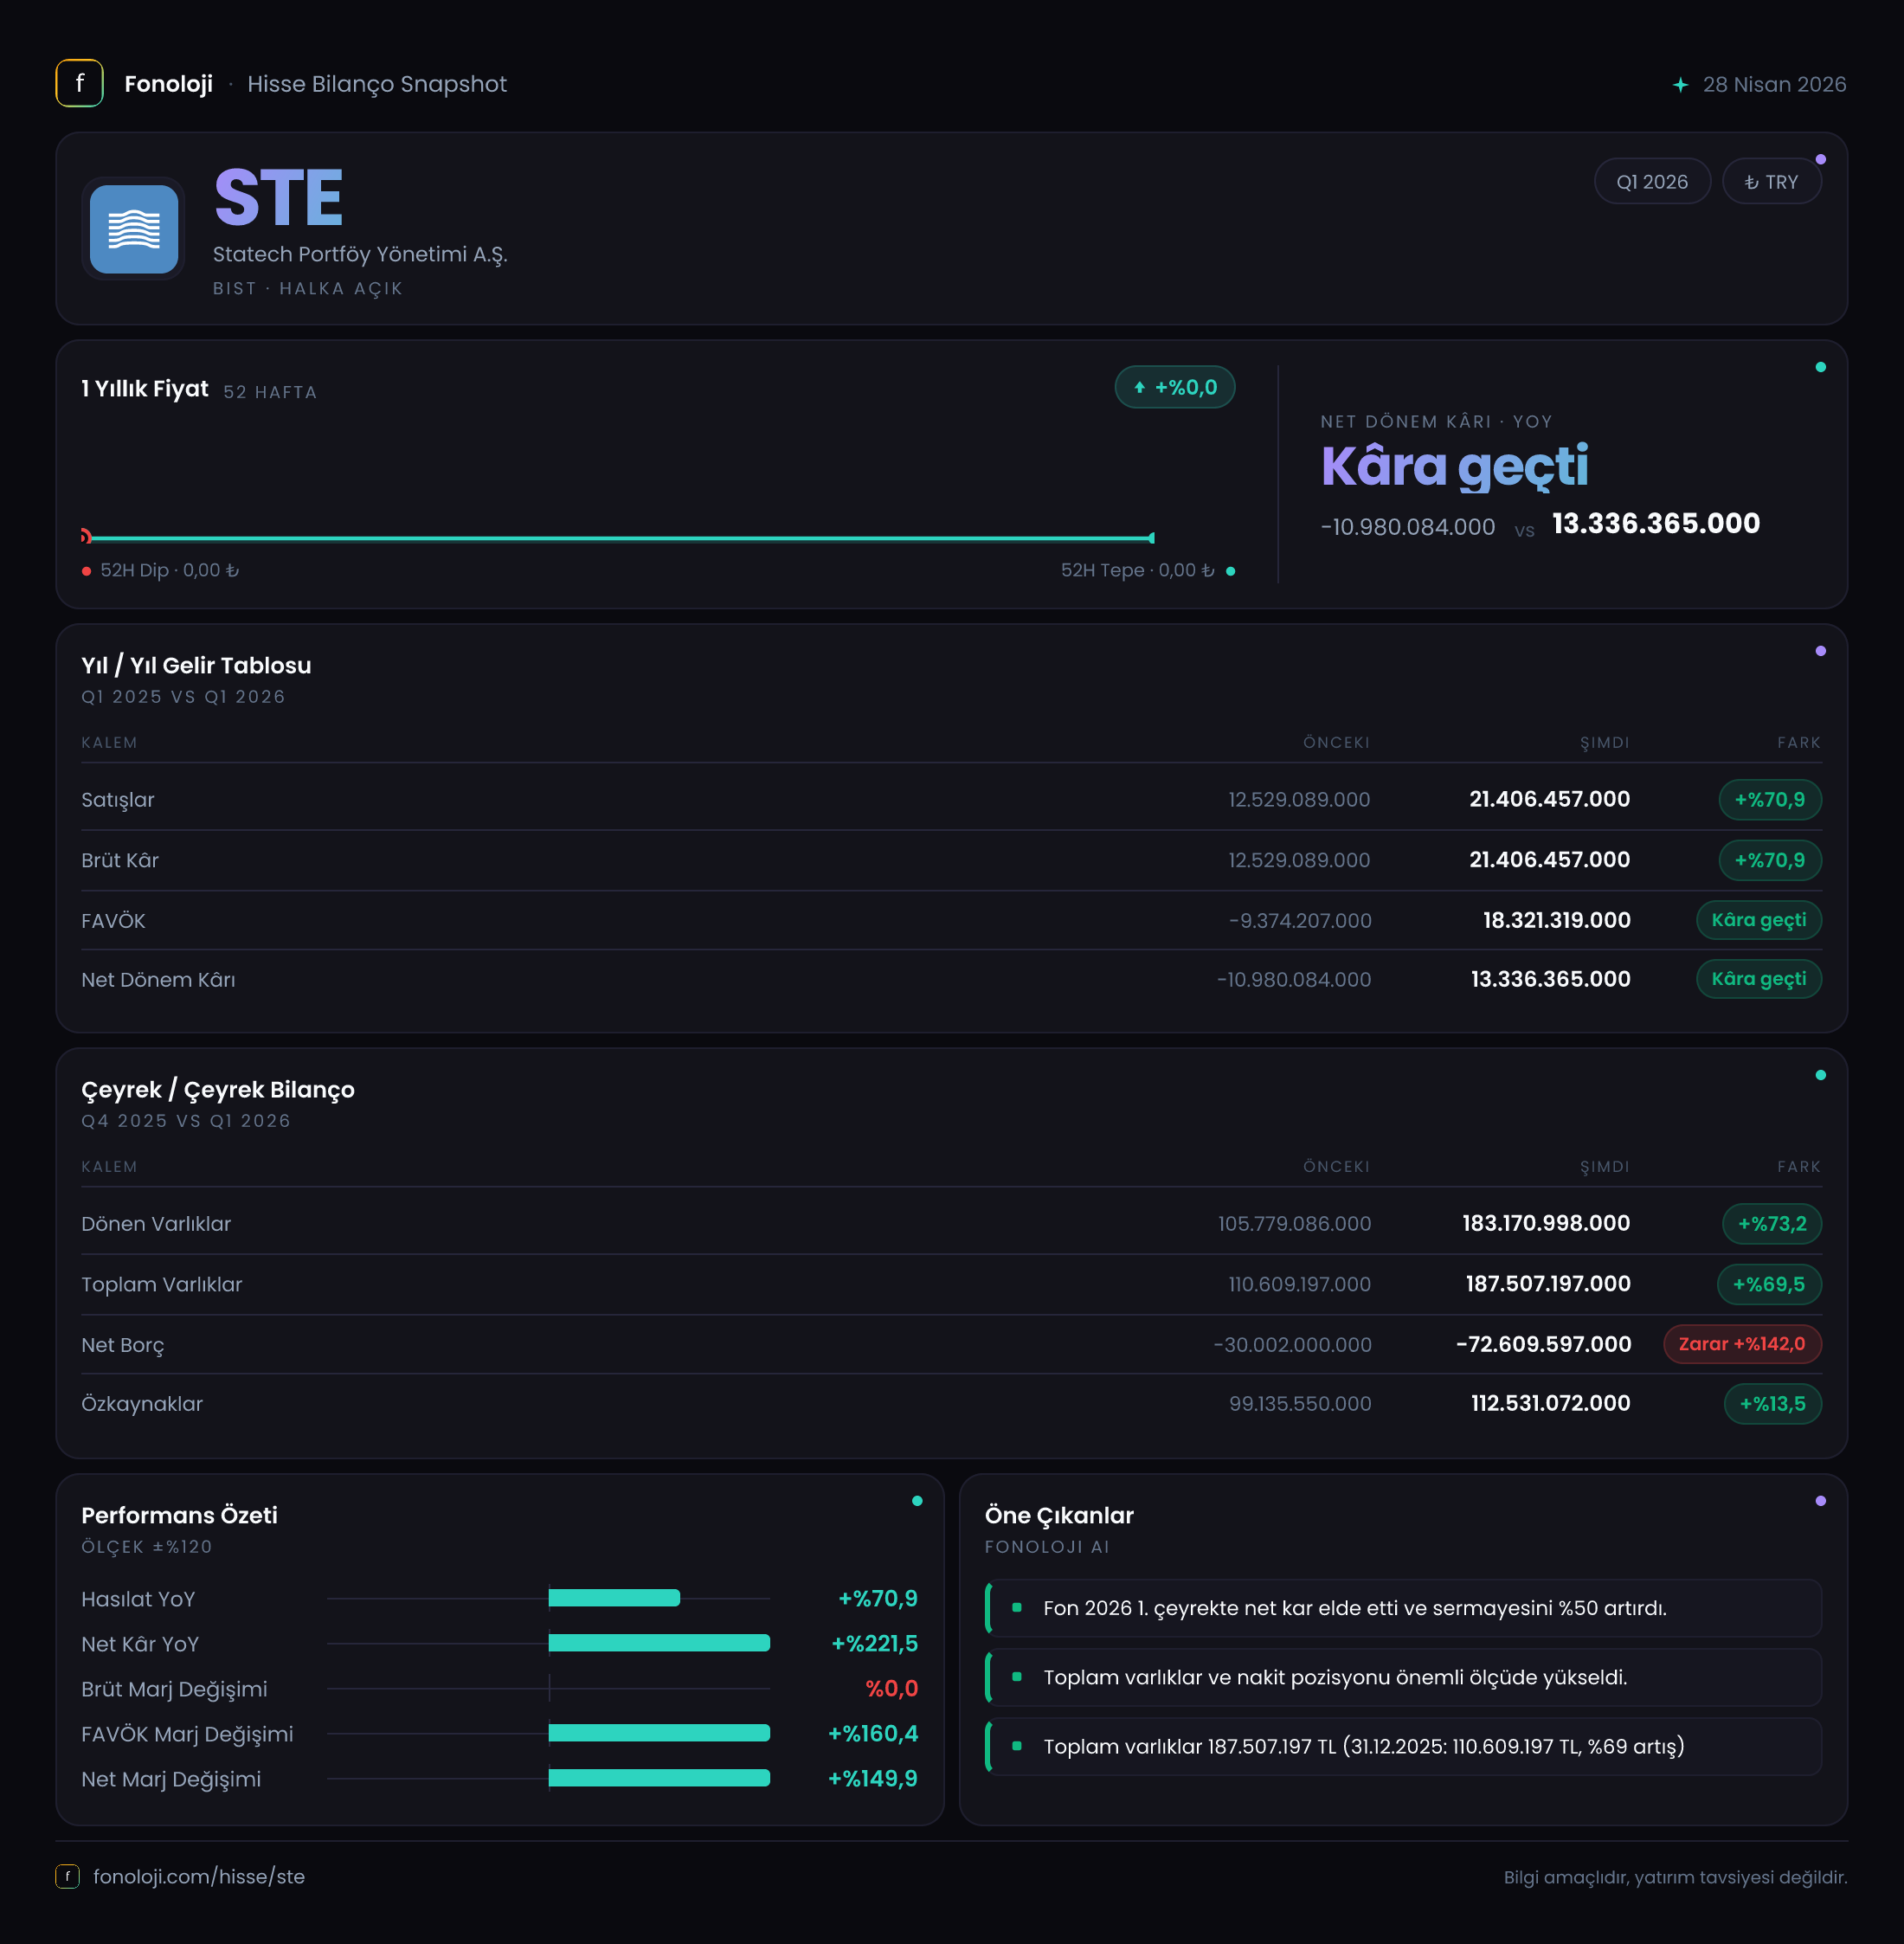This screenshot has height=1944, width=1904.
Task: Click the Brüt Kâr current value 21.406.457.000
Action: 1549,860
